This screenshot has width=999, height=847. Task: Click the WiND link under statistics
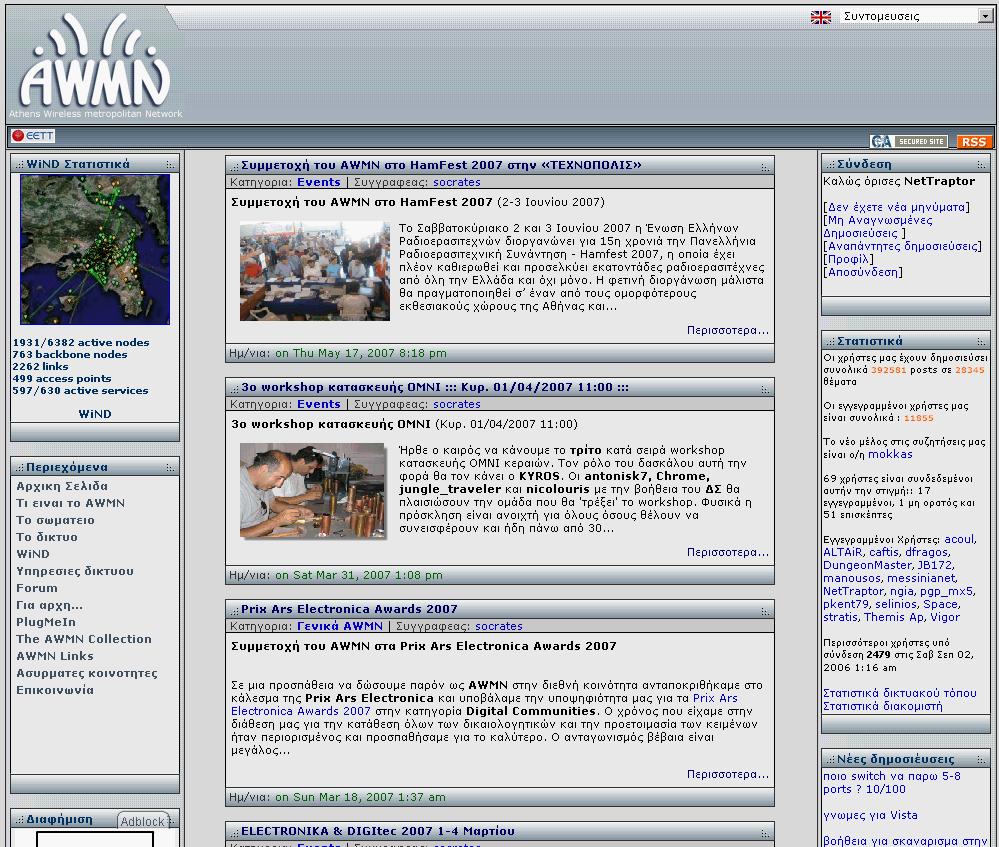[95, 414]
